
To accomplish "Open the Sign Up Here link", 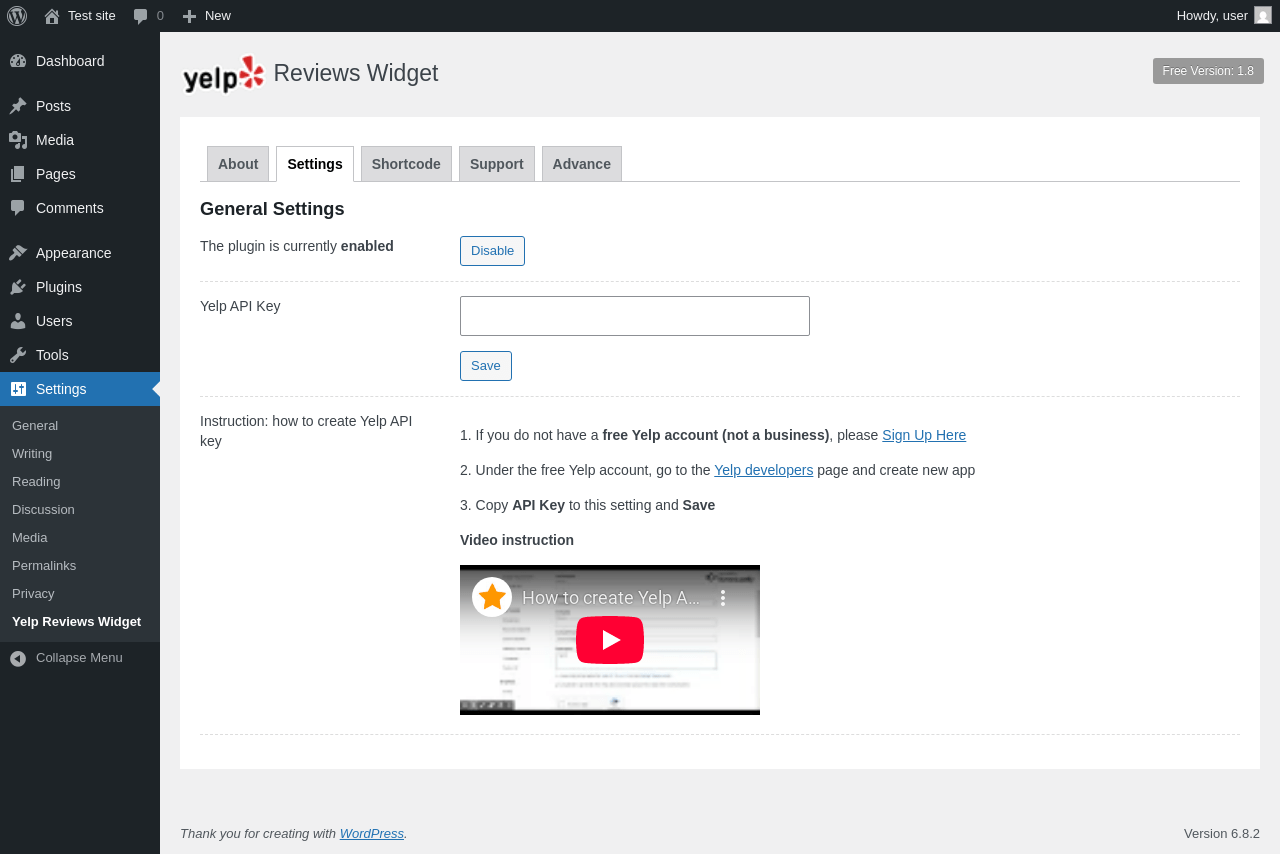I will (924, 435).
